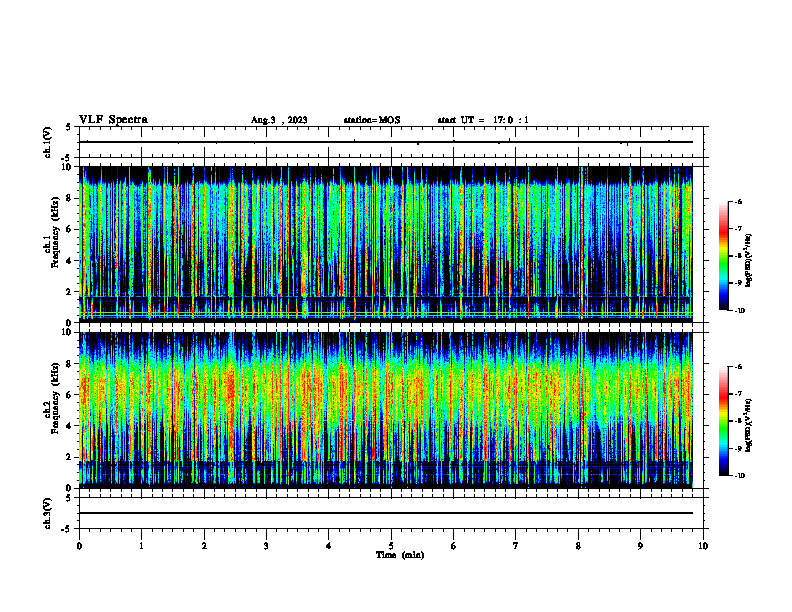792x612 pixels.
Task: Click the ch.1 frequency tick "4"
Action: coord(70,261)
